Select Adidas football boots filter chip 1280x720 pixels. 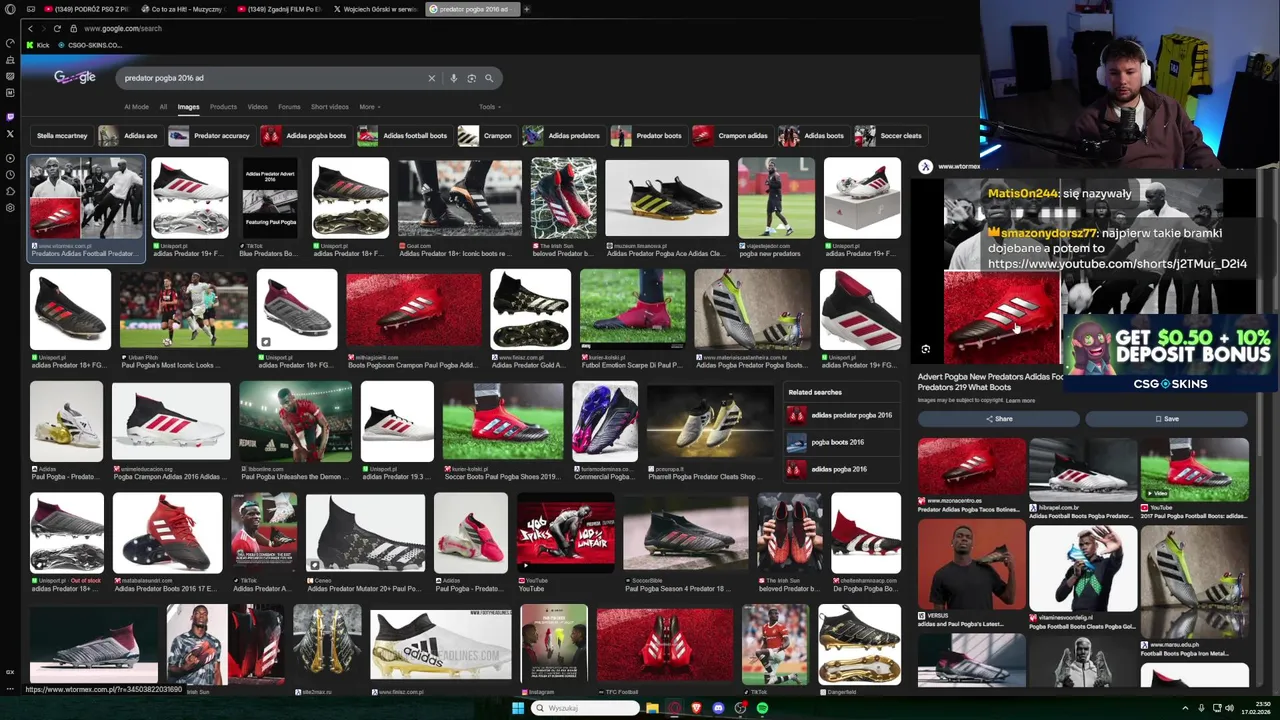(x=404, y=136)
